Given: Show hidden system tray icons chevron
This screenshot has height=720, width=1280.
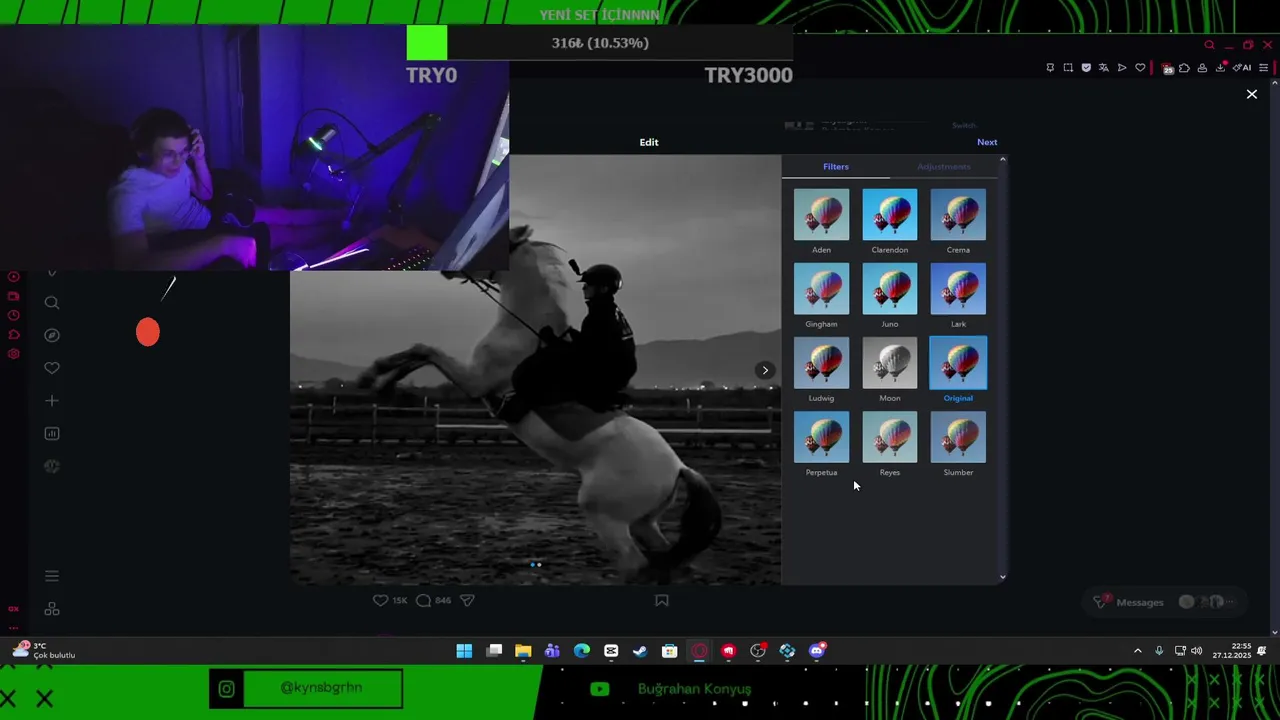Looking at the screenshot, I should tap(1137, 651).
